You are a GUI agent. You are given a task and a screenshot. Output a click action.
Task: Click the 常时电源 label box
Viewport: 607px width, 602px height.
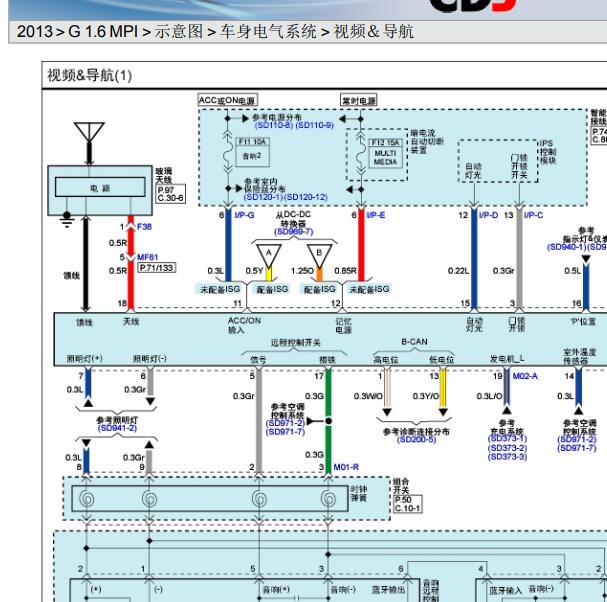tap(359, 101)
